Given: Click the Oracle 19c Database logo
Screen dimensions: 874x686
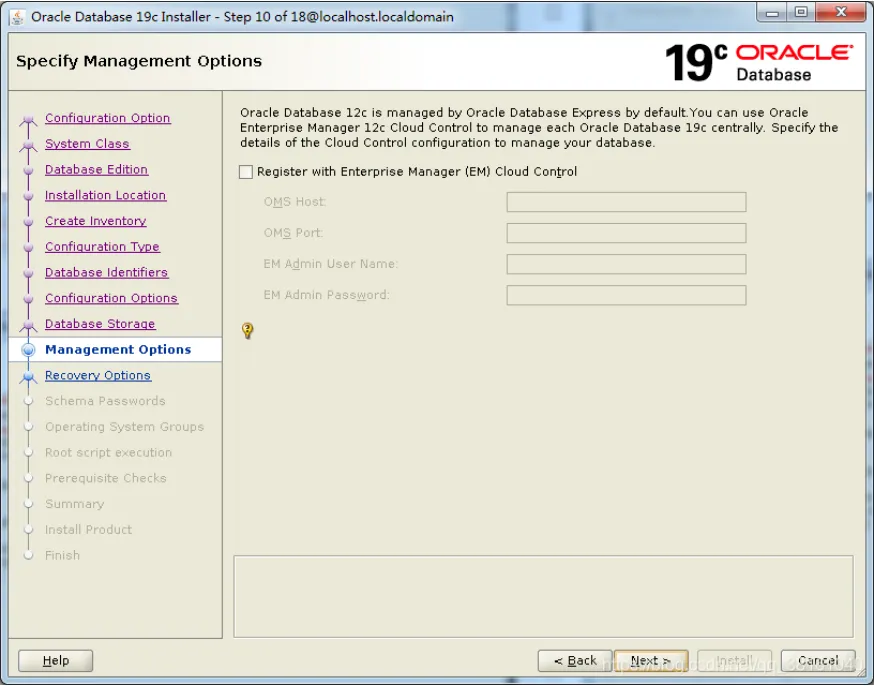Looking at the screenshot, I should click(x=759, y=62).
